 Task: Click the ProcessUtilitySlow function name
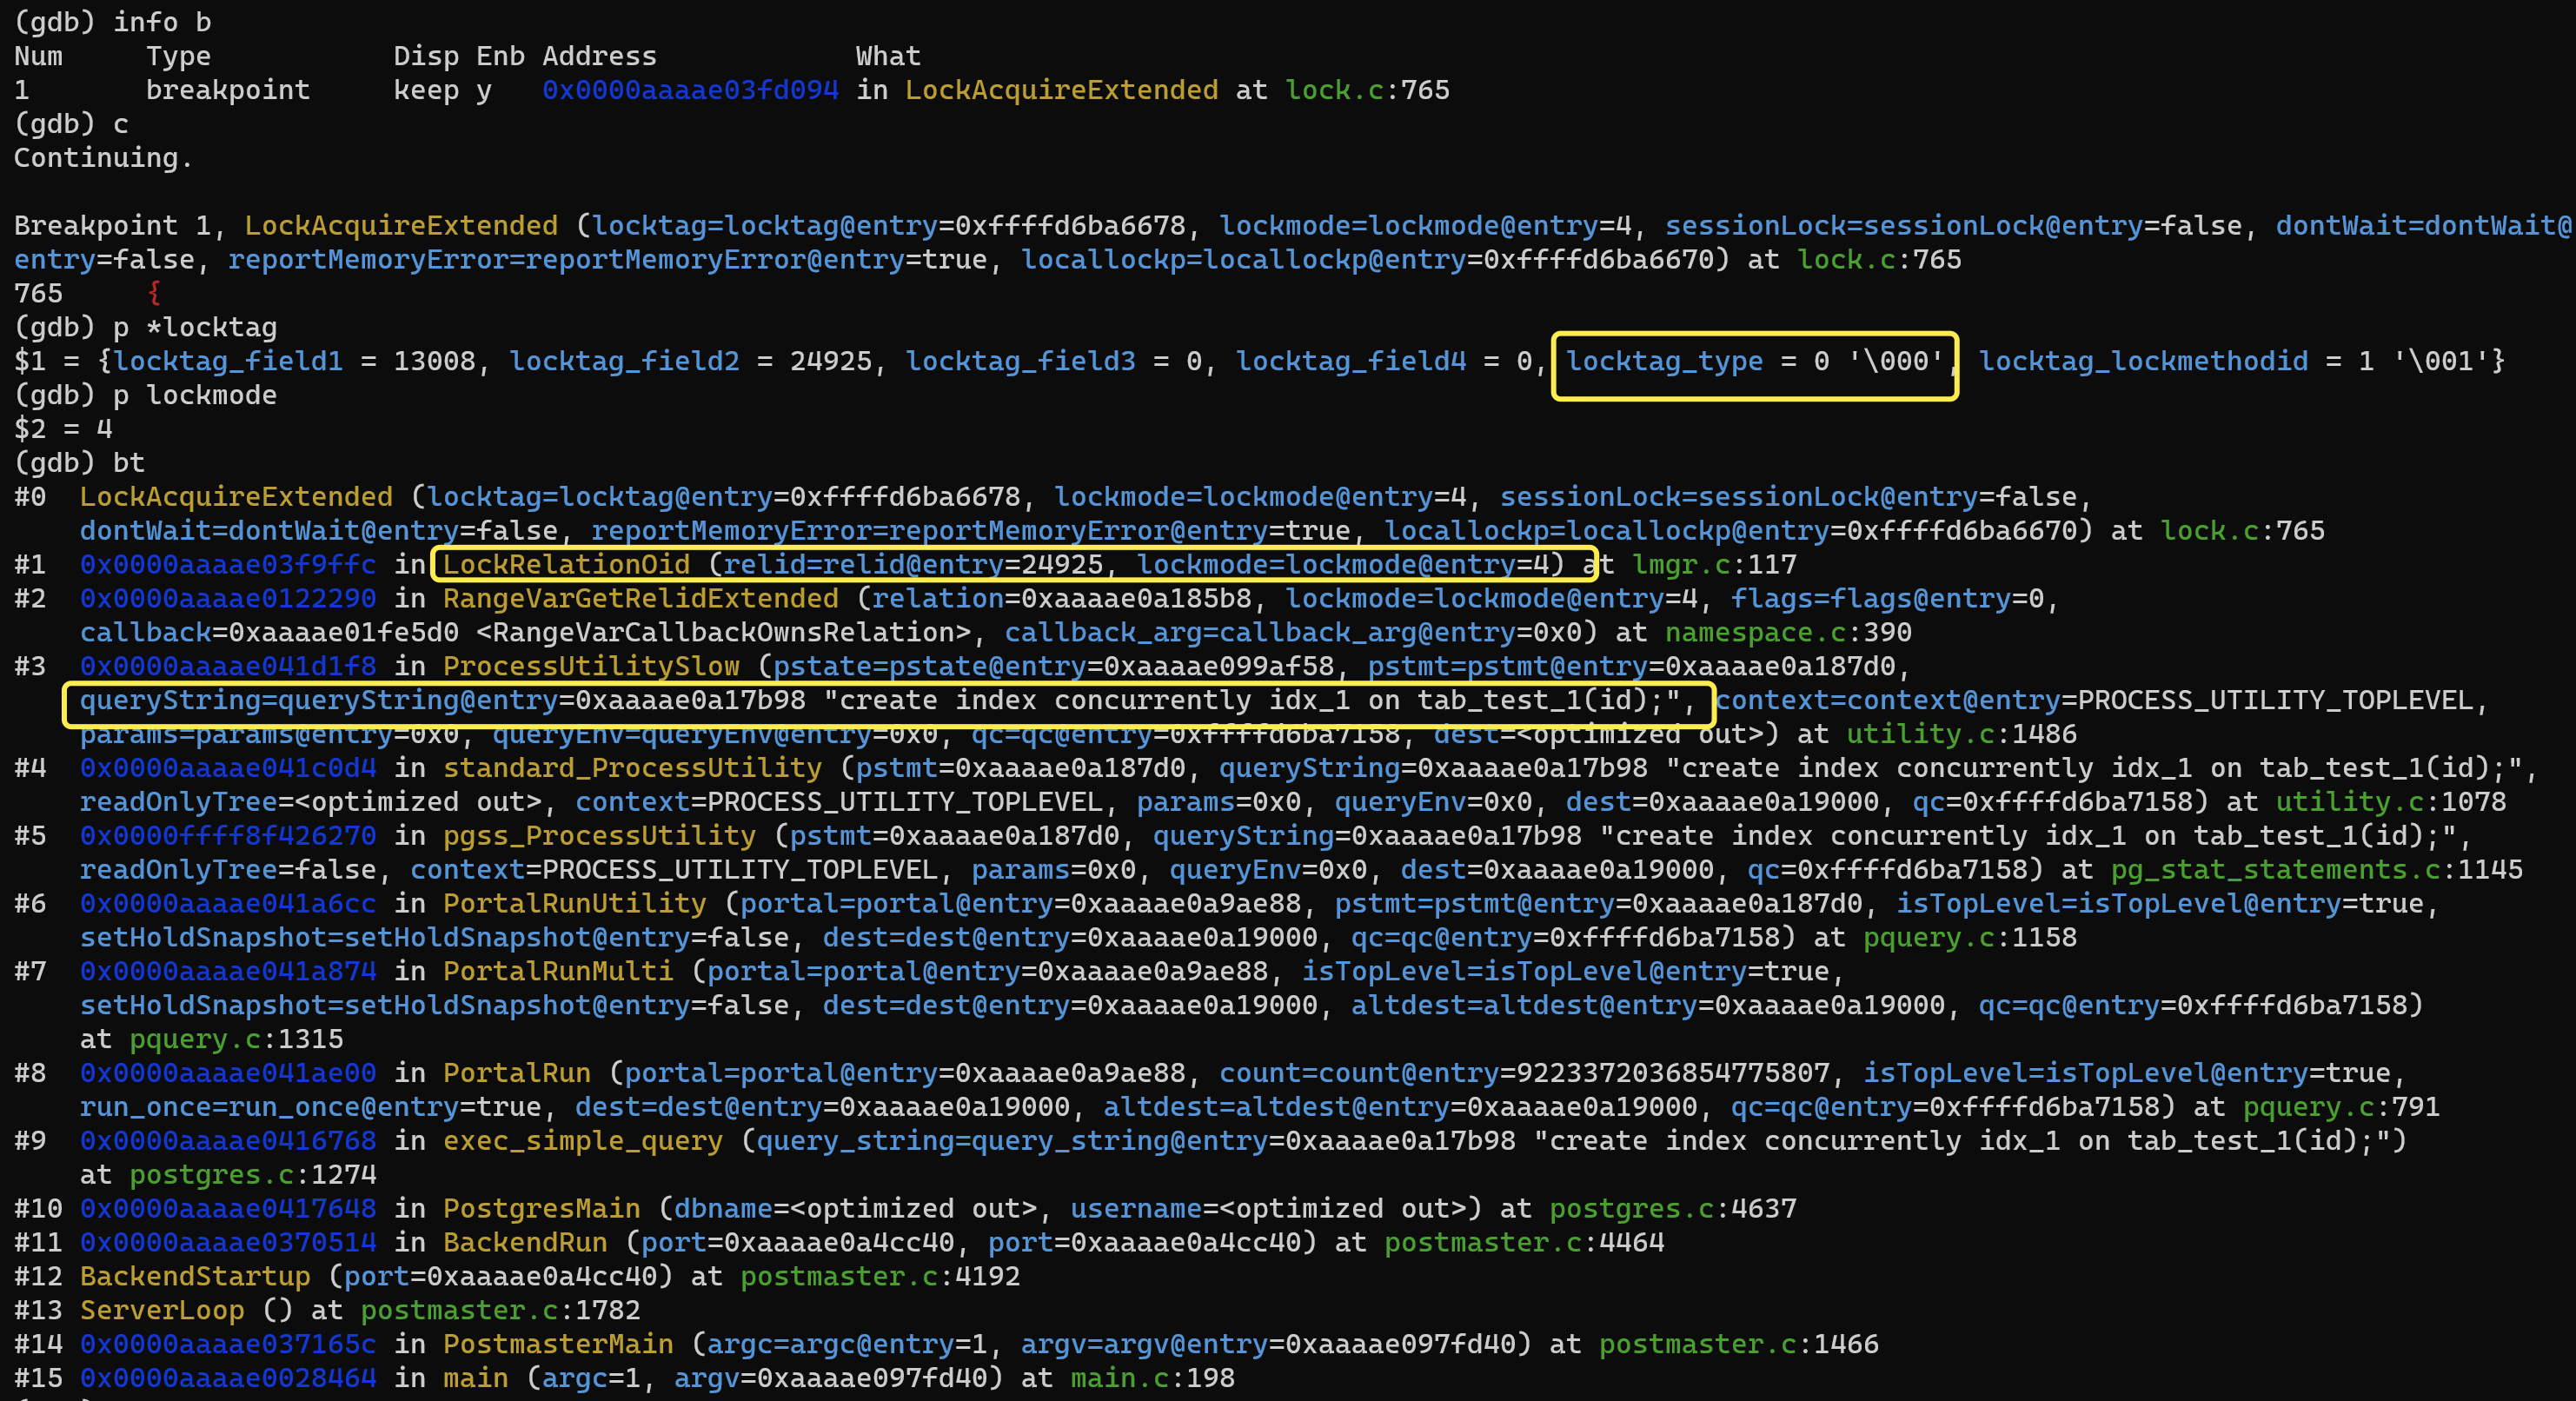(x=591, y=667)
